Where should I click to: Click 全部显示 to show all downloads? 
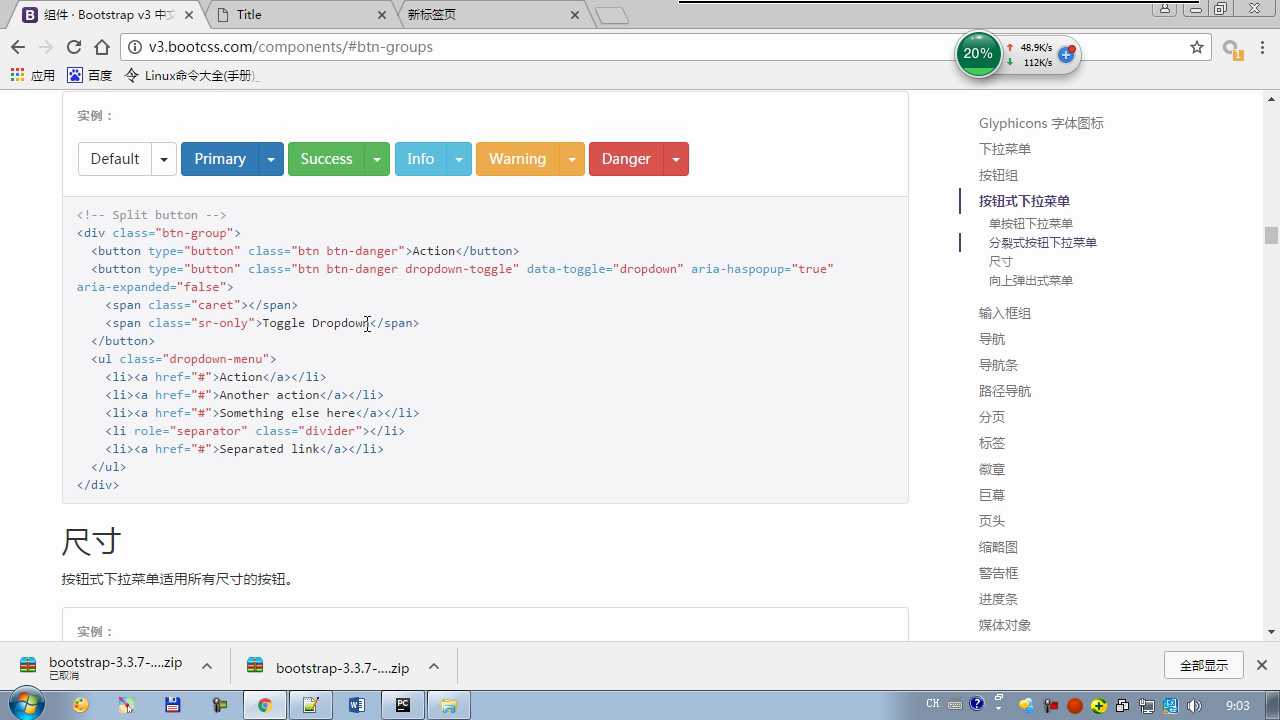[x=1203, y=665]
